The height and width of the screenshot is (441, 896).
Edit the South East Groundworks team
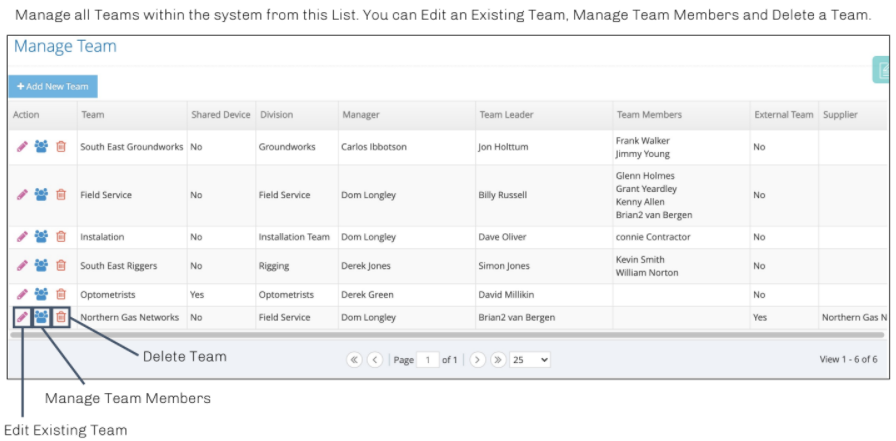click(x=22, y=147)
